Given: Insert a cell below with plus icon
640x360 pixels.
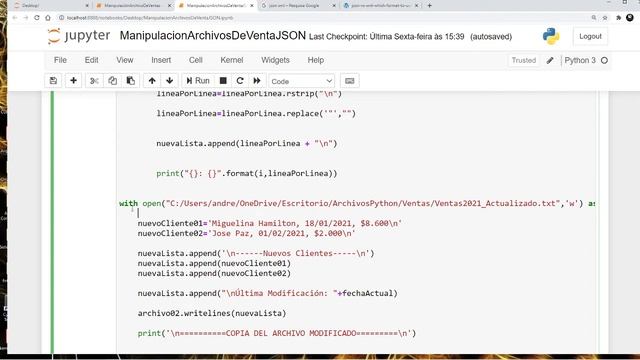Looking at the screenshot, I should point(73,81).
